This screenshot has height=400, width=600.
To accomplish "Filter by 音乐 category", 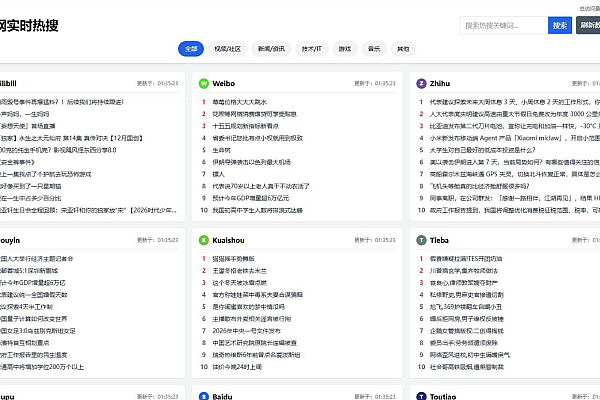I will tap(374, 49).
